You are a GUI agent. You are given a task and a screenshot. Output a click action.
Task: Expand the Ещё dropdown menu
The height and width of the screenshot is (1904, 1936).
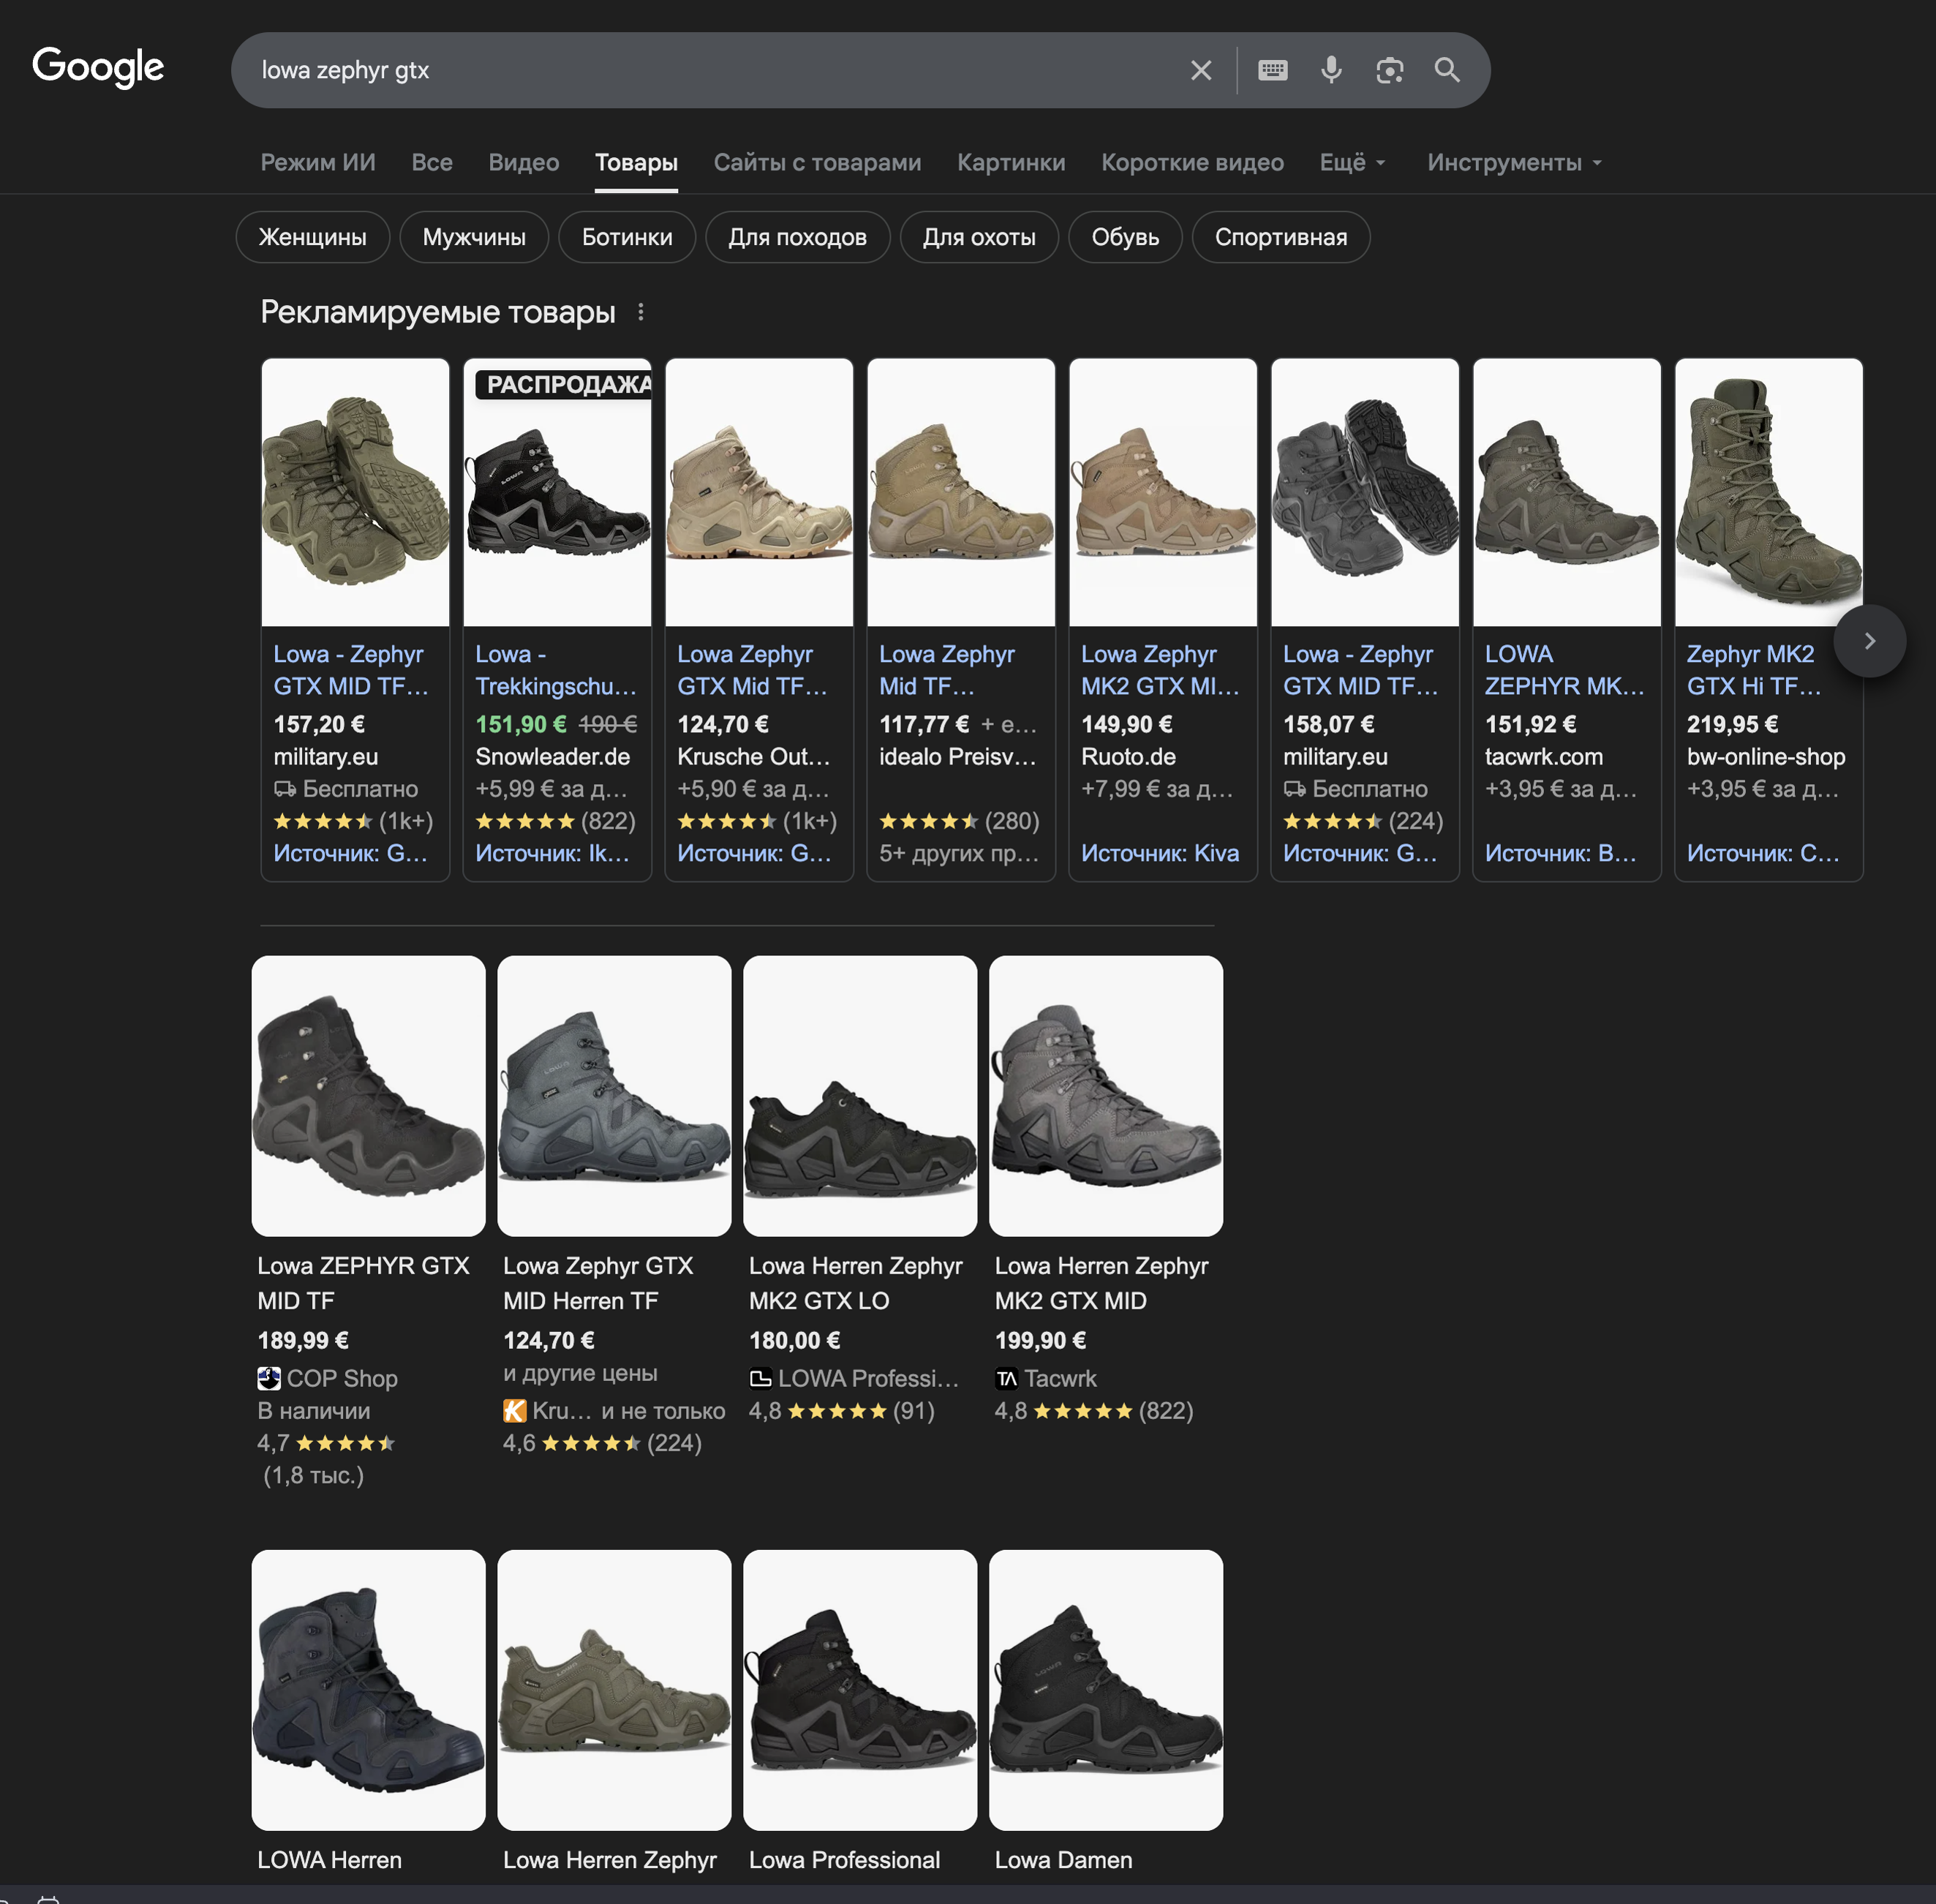[1352, 162]
